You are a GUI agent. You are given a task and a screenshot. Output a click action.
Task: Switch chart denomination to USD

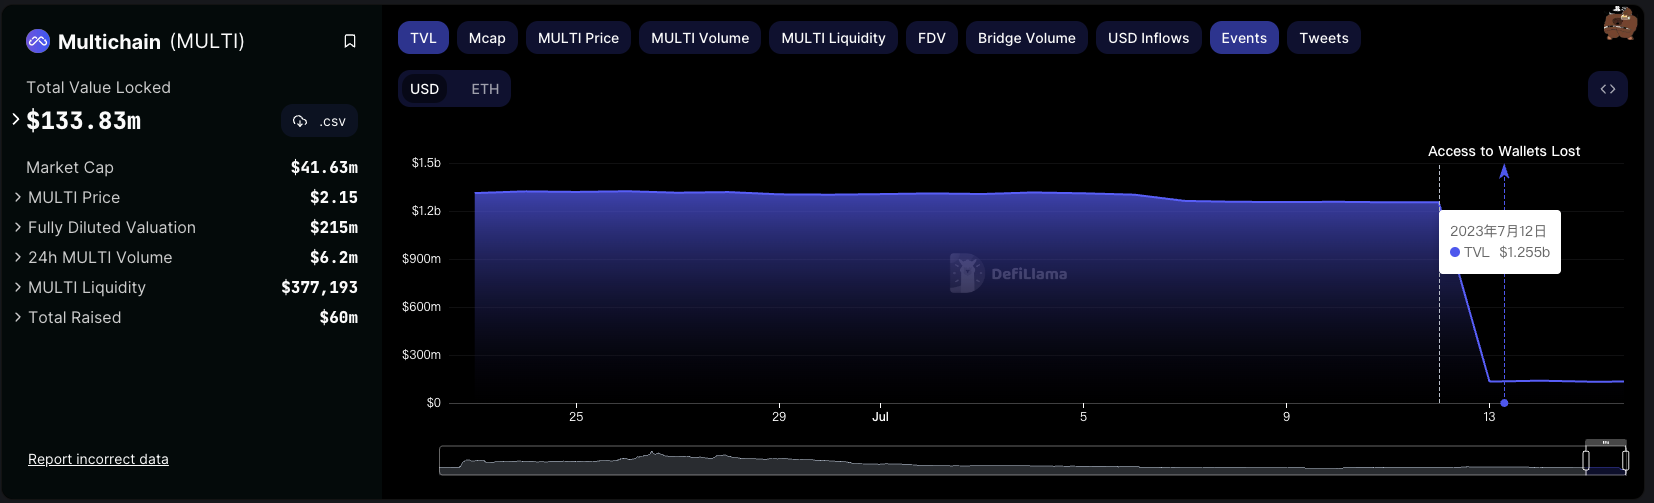point(425,89)
